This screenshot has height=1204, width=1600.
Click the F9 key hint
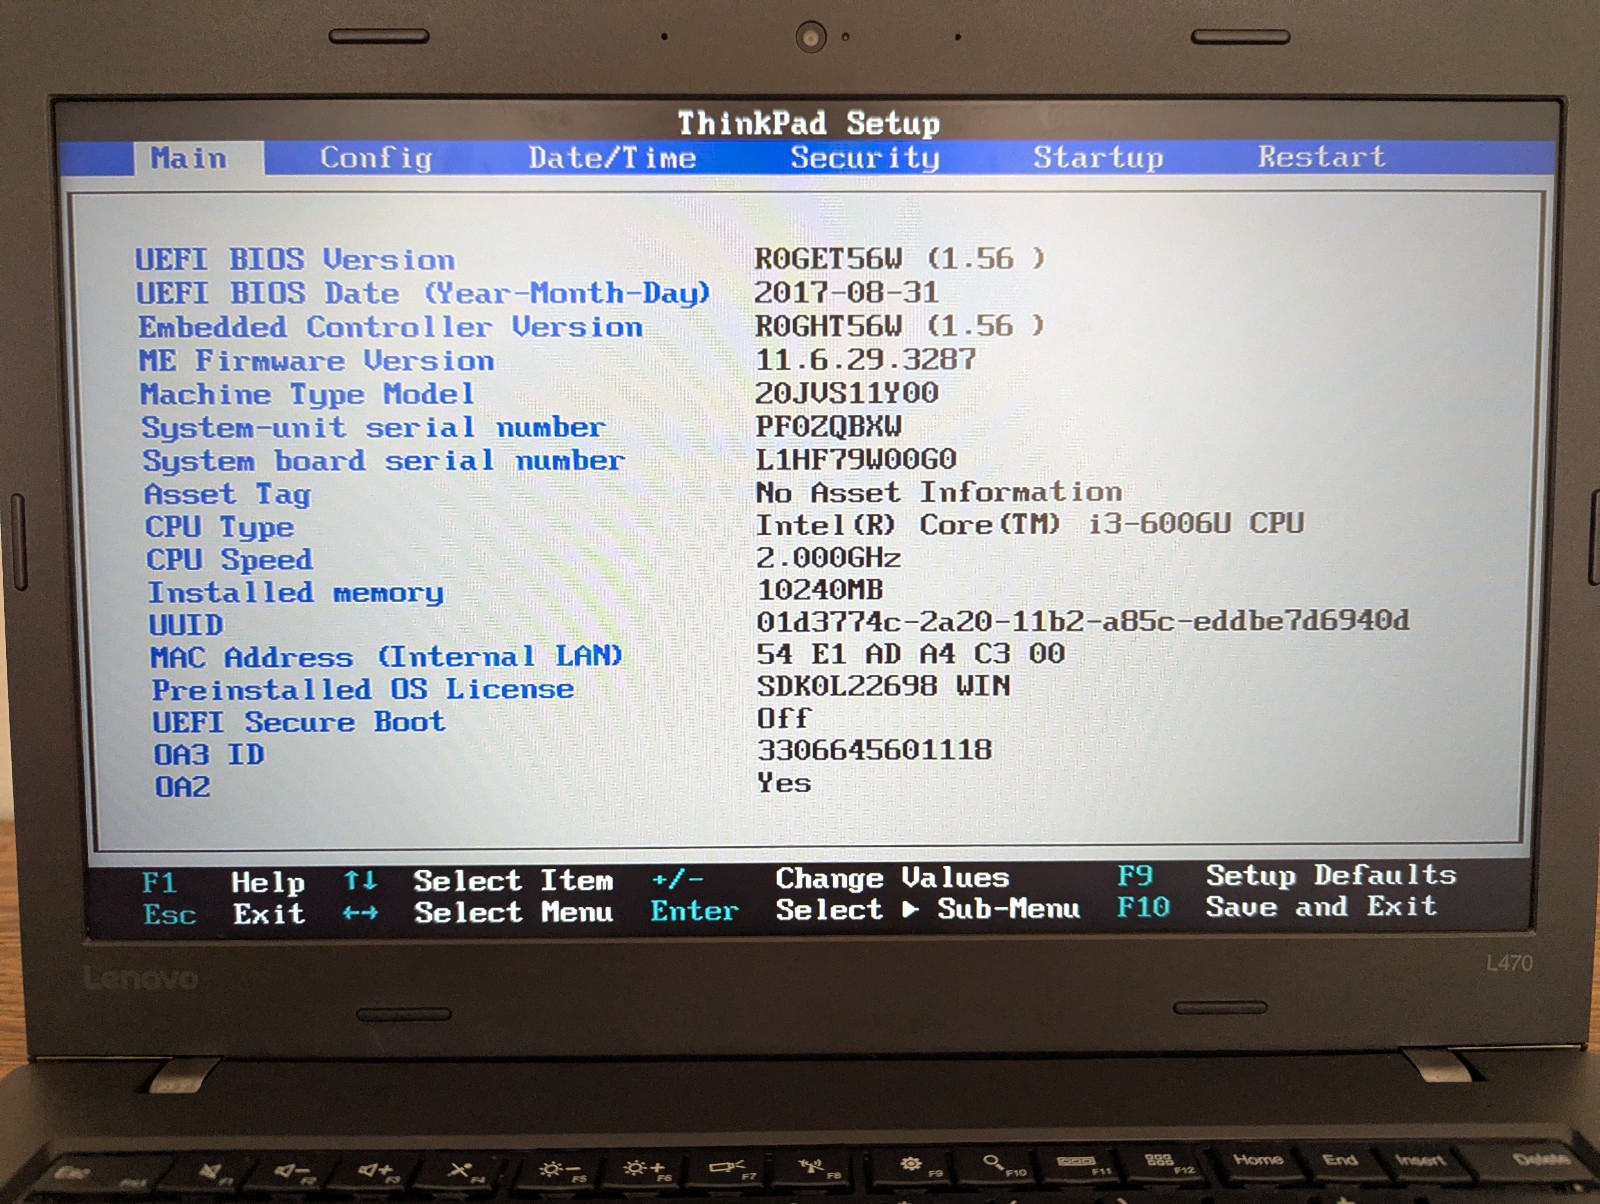pyautogui.click(x=1136, y=877)
